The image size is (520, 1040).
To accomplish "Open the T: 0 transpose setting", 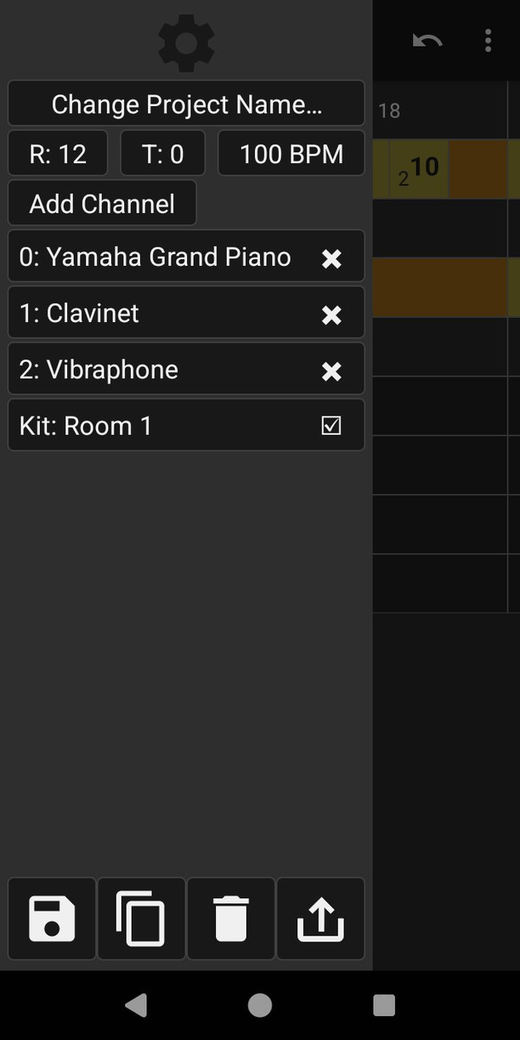I will point(162,153).
